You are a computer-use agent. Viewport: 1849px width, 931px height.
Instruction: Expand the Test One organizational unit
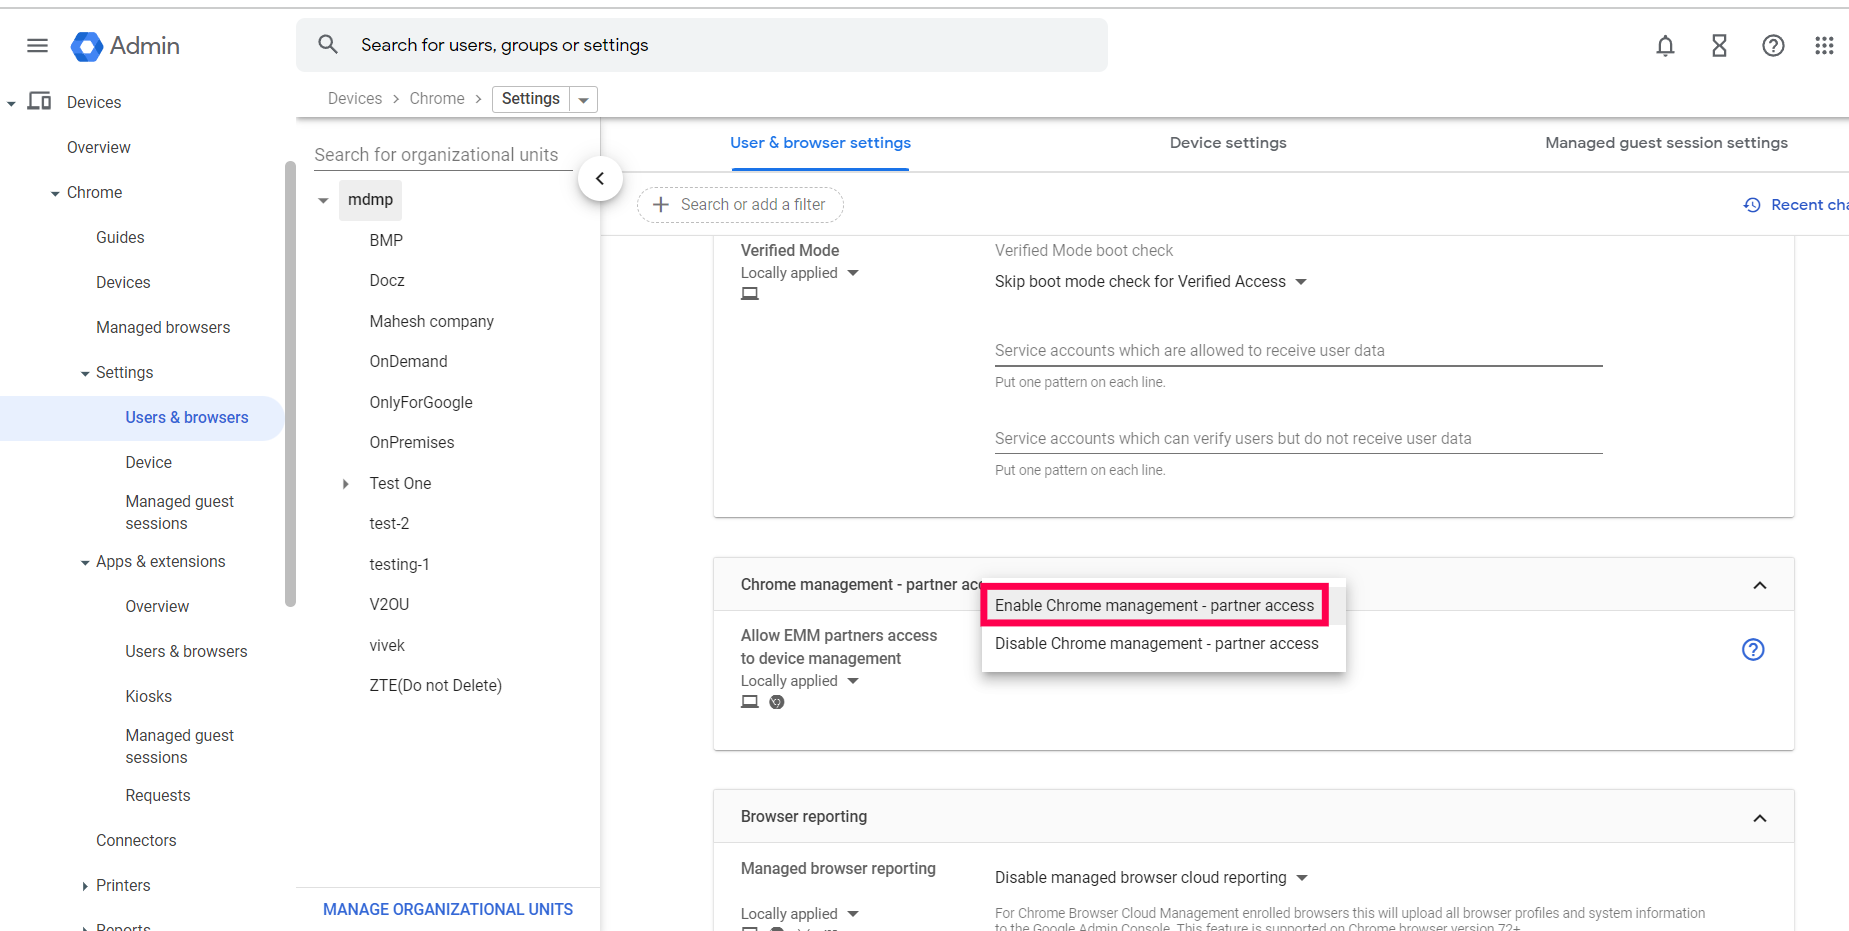pyautogui.click(x=346, y=484)
